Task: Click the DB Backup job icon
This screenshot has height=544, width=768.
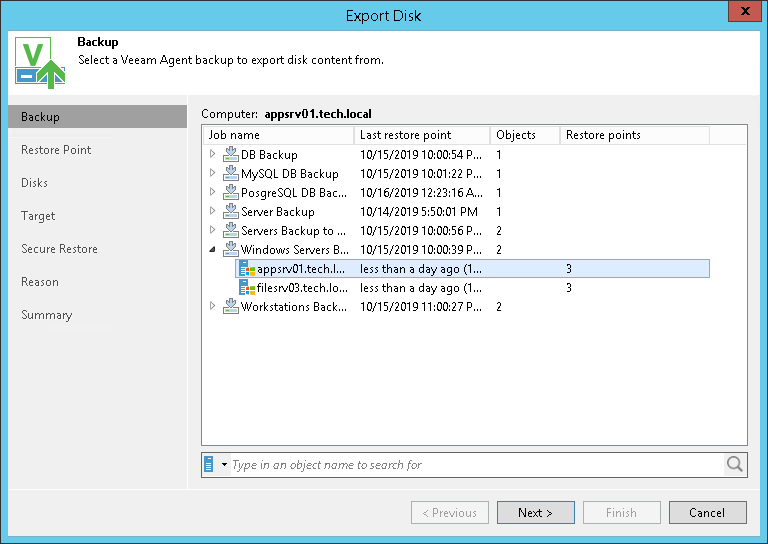Action: (x=230, y=155)
